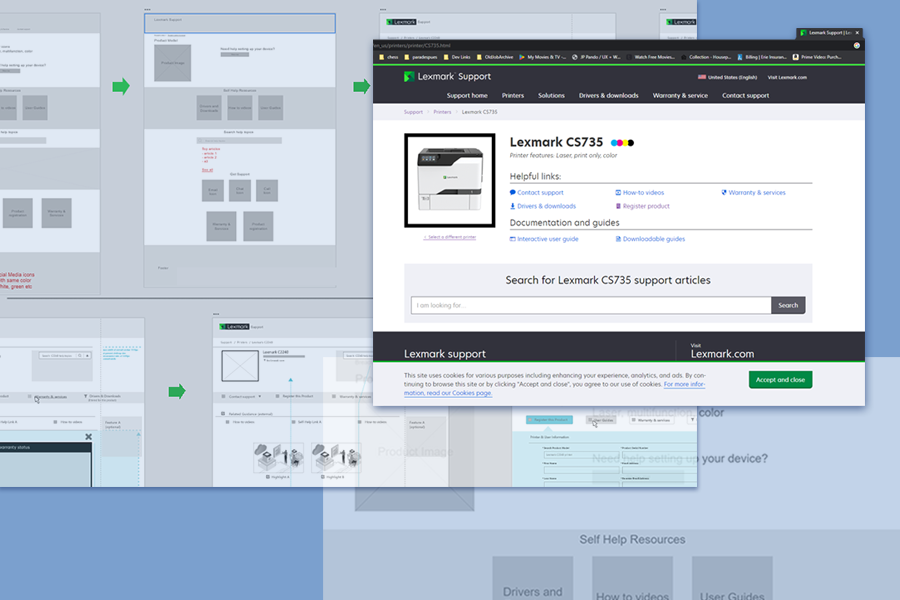Open the Warranty & service menu item
This screenshot has height=600, width=900.
click(680, 96)
